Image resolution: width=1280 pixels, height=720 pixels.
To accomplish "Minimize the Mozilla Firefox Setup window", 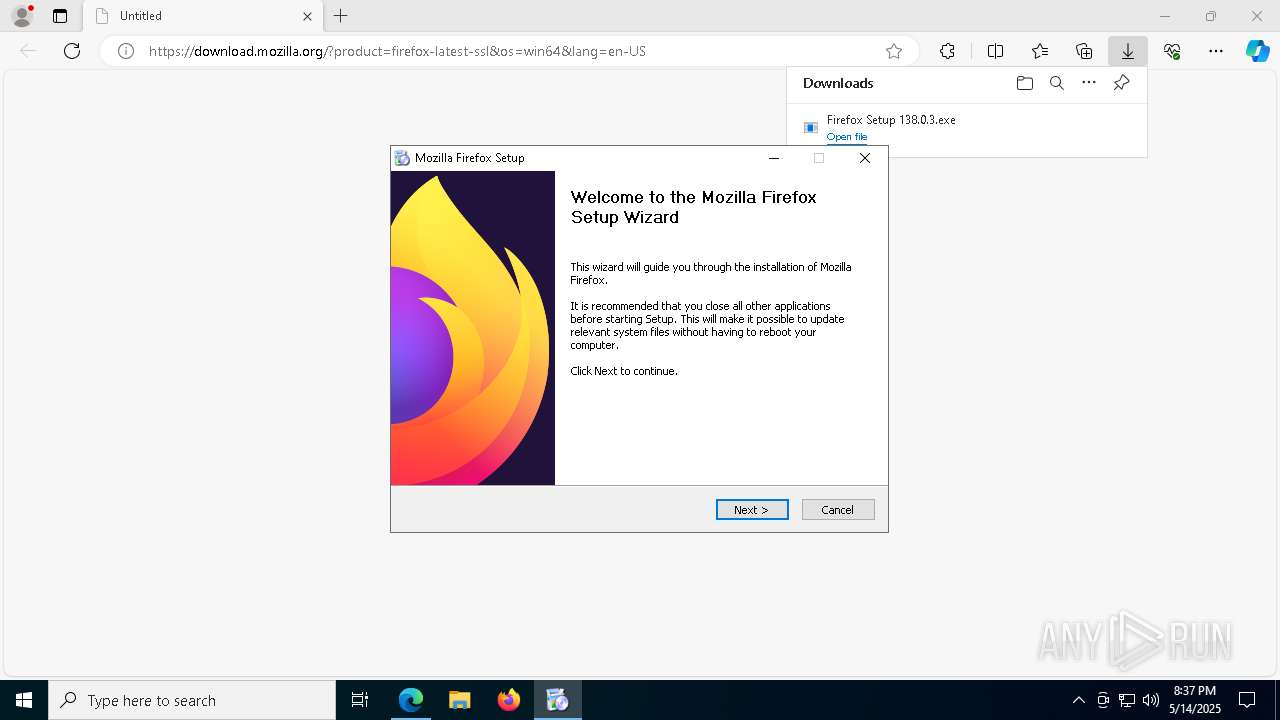I will pyautogui.click(x=773, y=158).
